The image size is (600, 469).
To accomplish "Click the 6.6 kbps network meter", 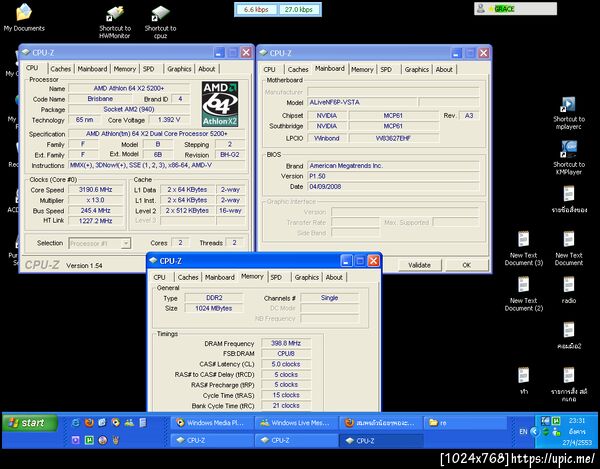I will 256,10.
